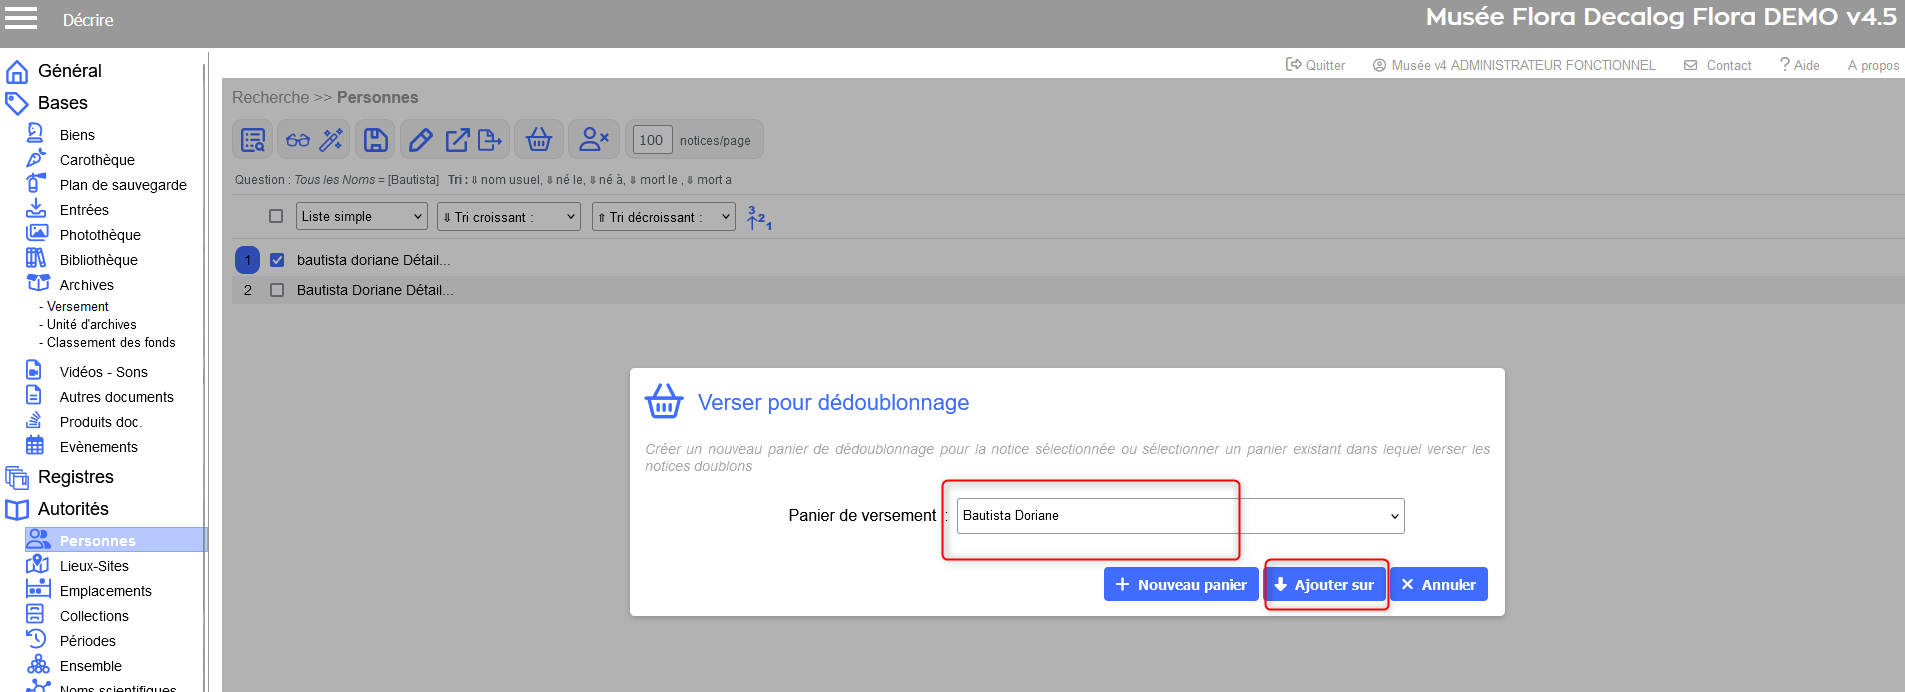Open Lieux-Sites in the sidebar
1905x692 pixels.
pos(94,566)
